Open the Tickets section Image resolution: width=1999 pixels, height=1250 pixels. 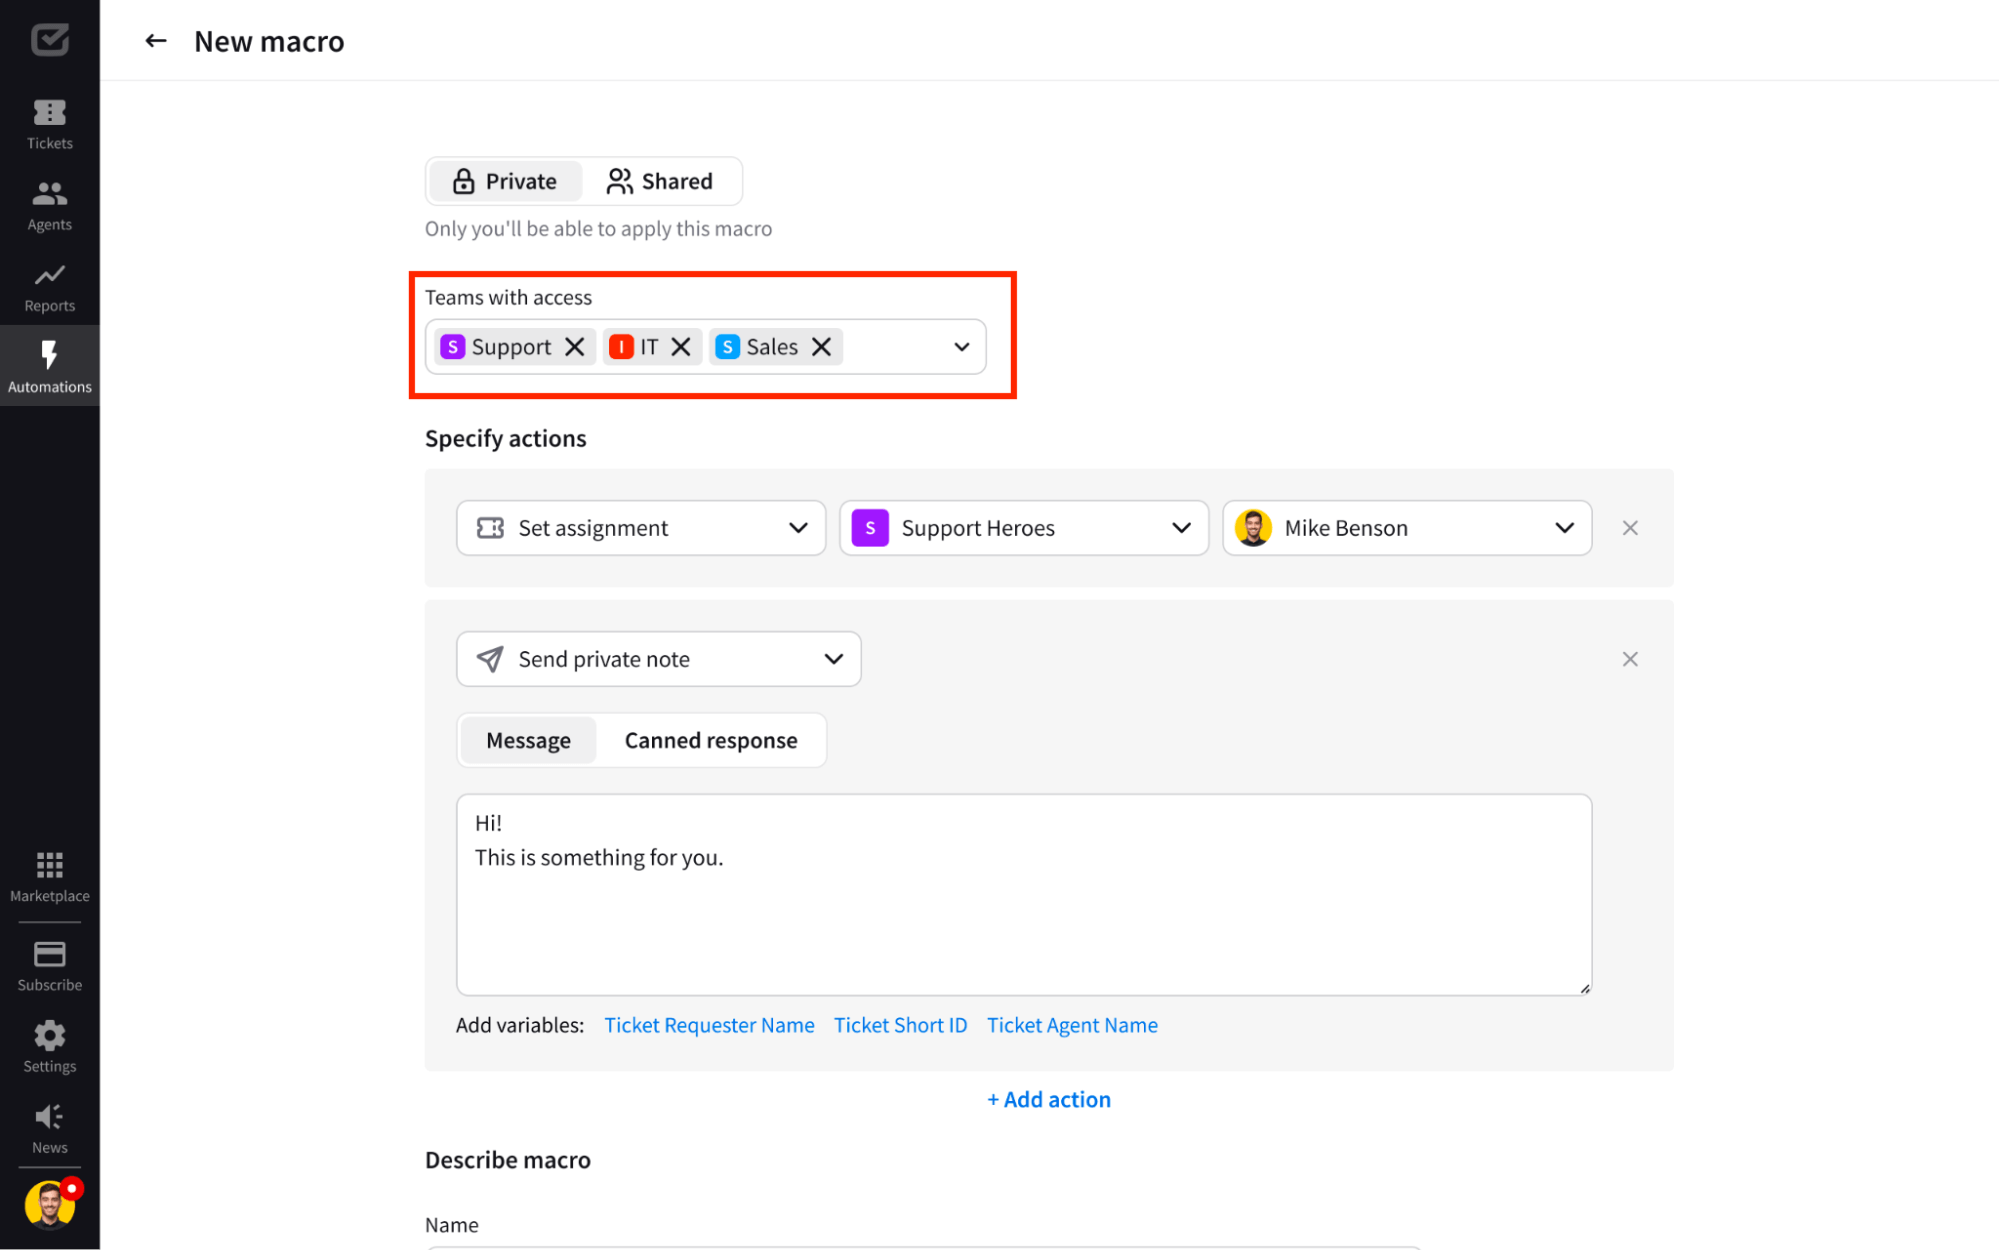[49, 125]
